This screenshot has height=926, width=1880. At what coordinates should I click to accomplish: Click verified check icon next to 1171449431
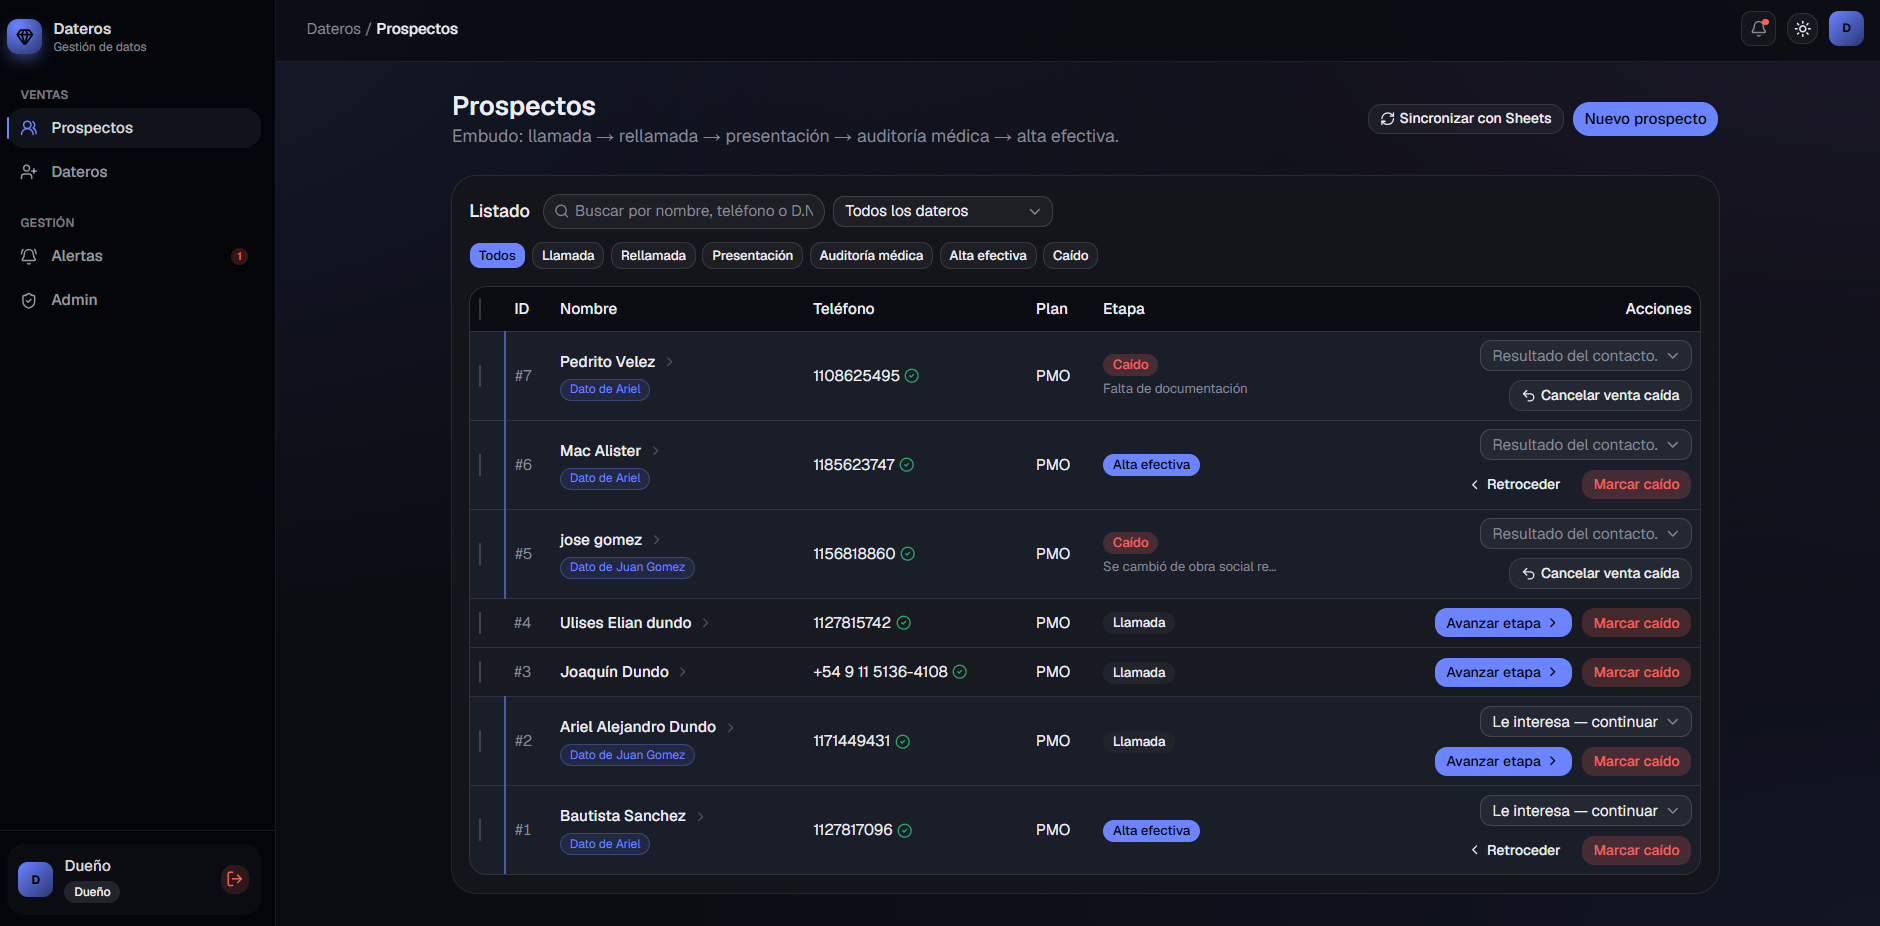pyautogui.click(x=903, y=741)
